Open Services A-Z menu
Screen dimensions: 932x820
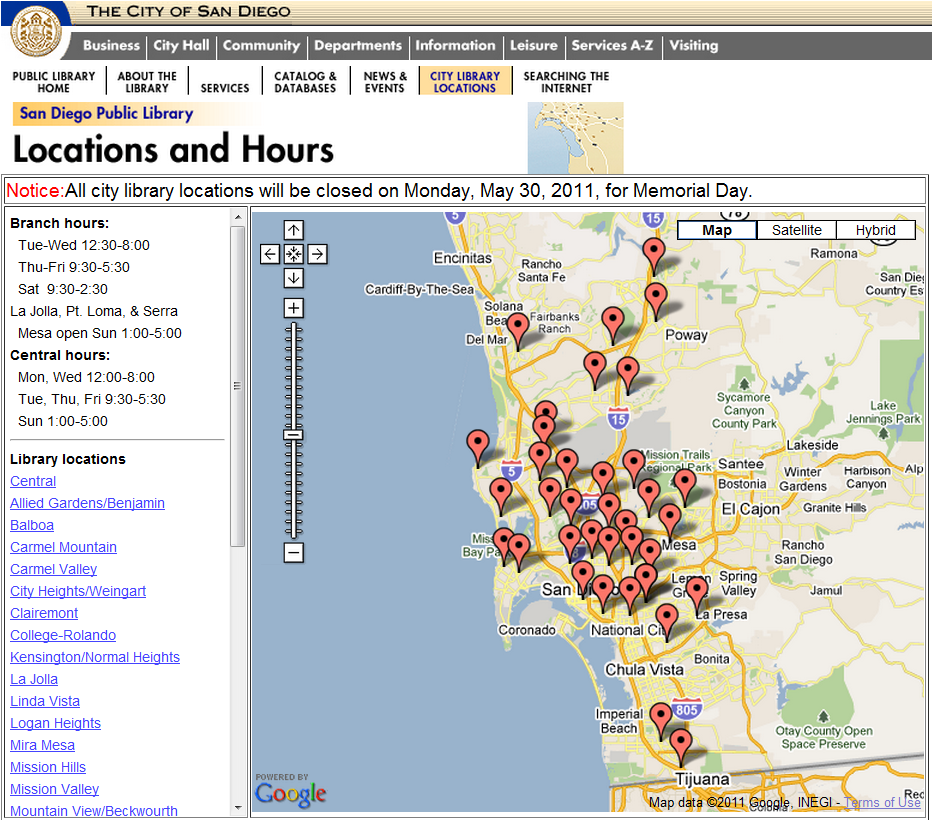612,46
